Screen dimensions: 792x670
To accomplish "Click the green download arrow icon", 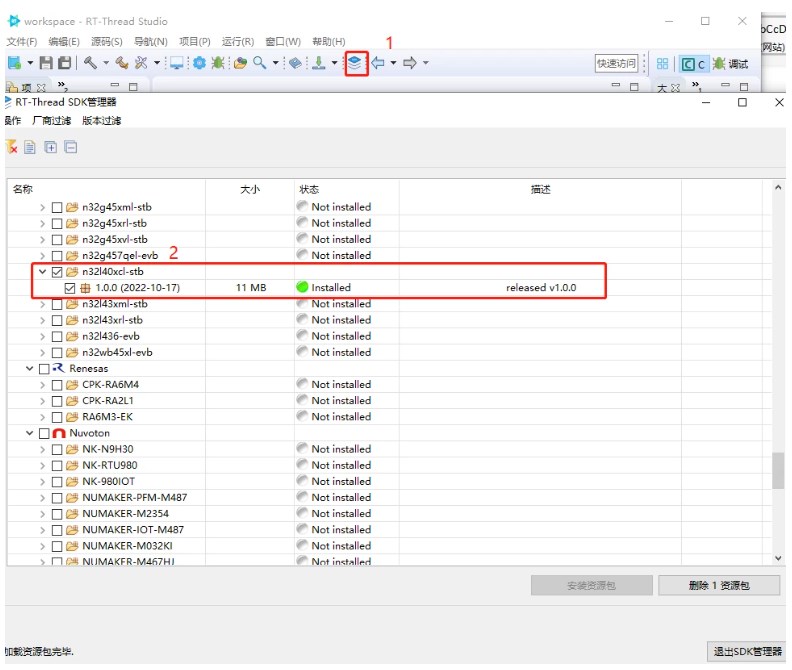I will tap(319, 63).
